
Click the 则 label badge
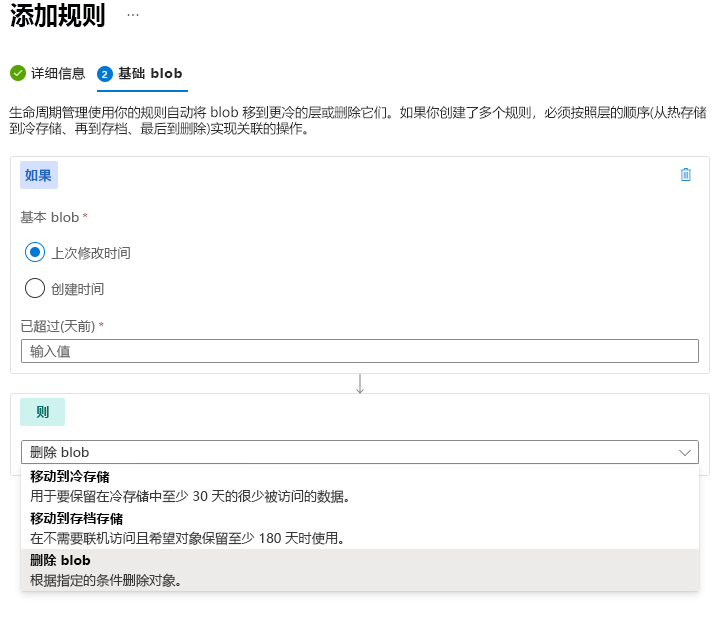(42, 412)
